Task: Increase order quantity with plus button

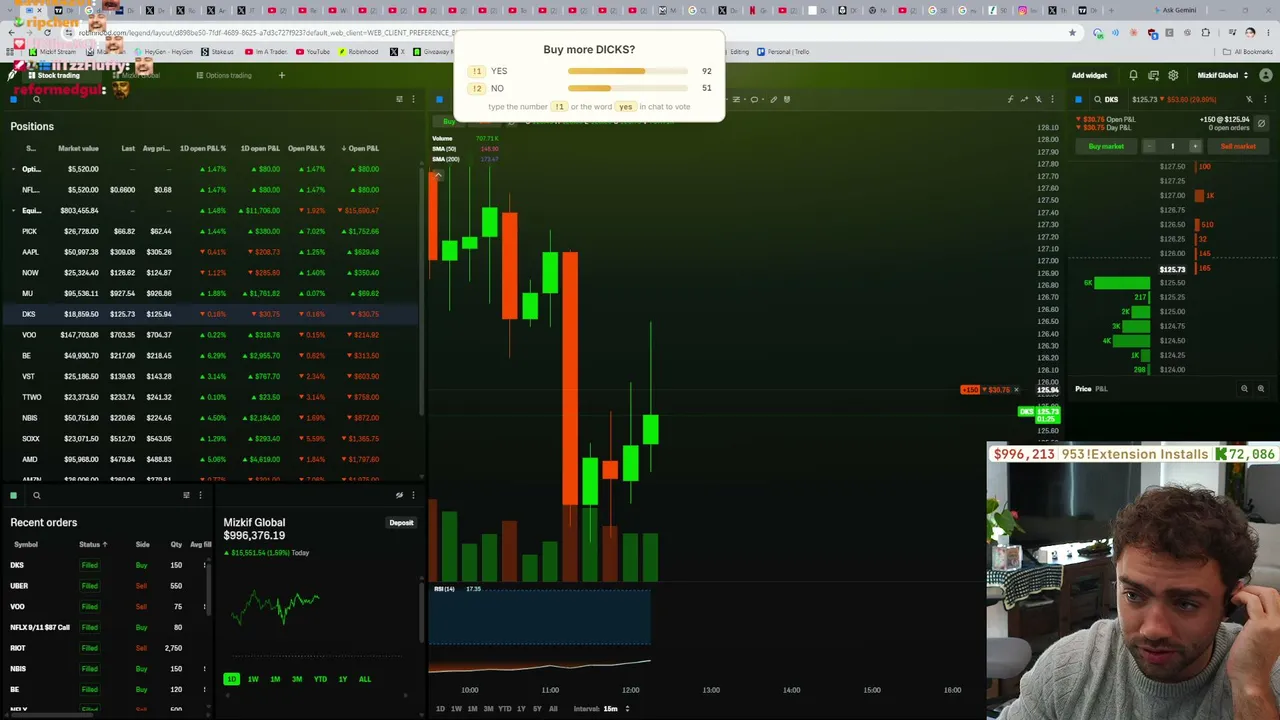Action: (x=1194, y=146)
